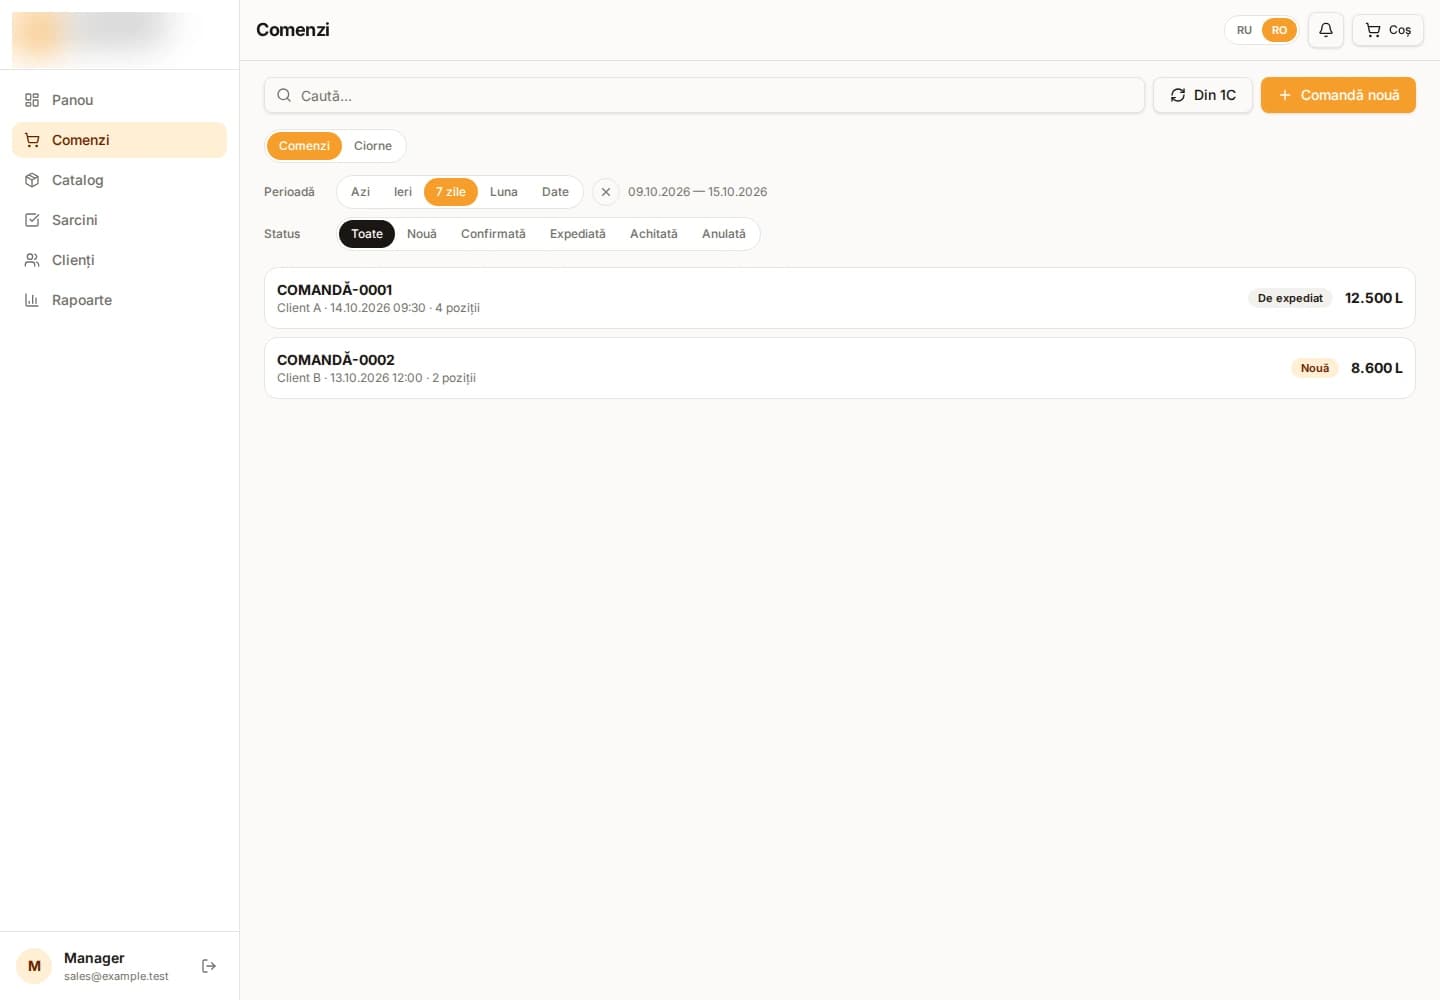Open order COMANDĂ-0001 row
Image resolution: width=1440 pixels, height=1000 pixels.
pos(840,298)
